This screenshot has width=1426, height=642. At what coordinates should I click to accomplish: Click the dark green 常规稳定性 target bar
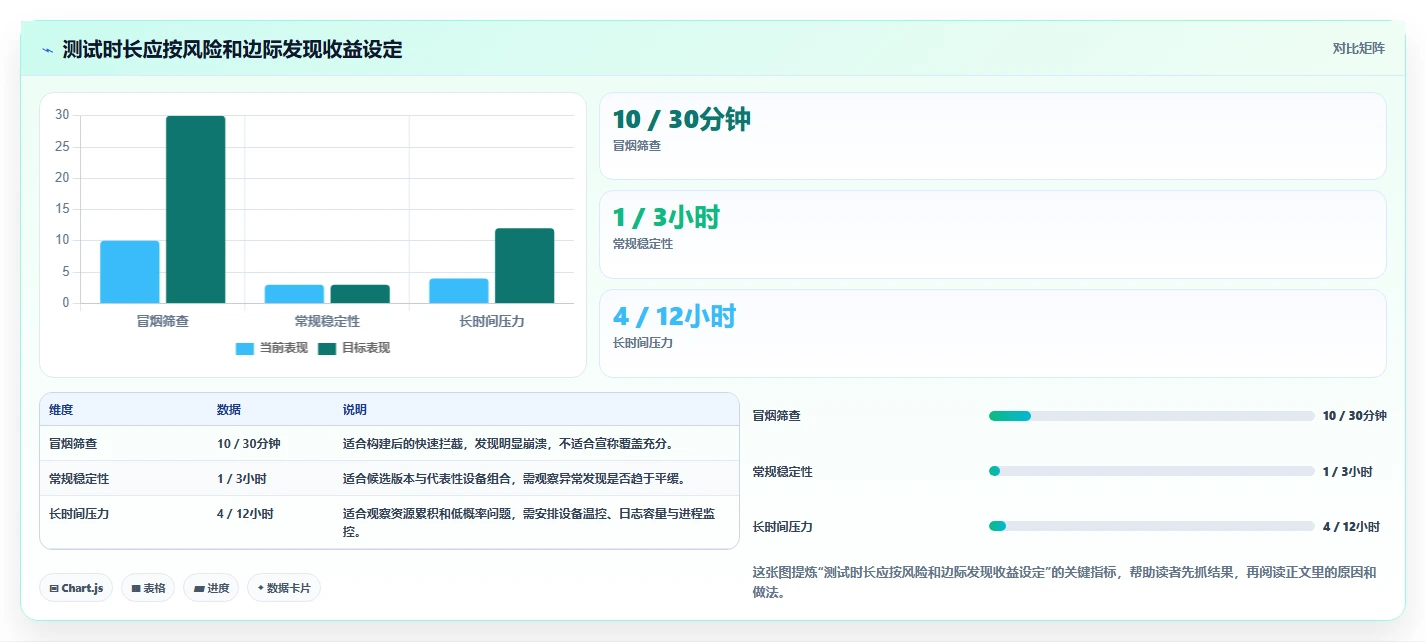(x=360, y=294)
